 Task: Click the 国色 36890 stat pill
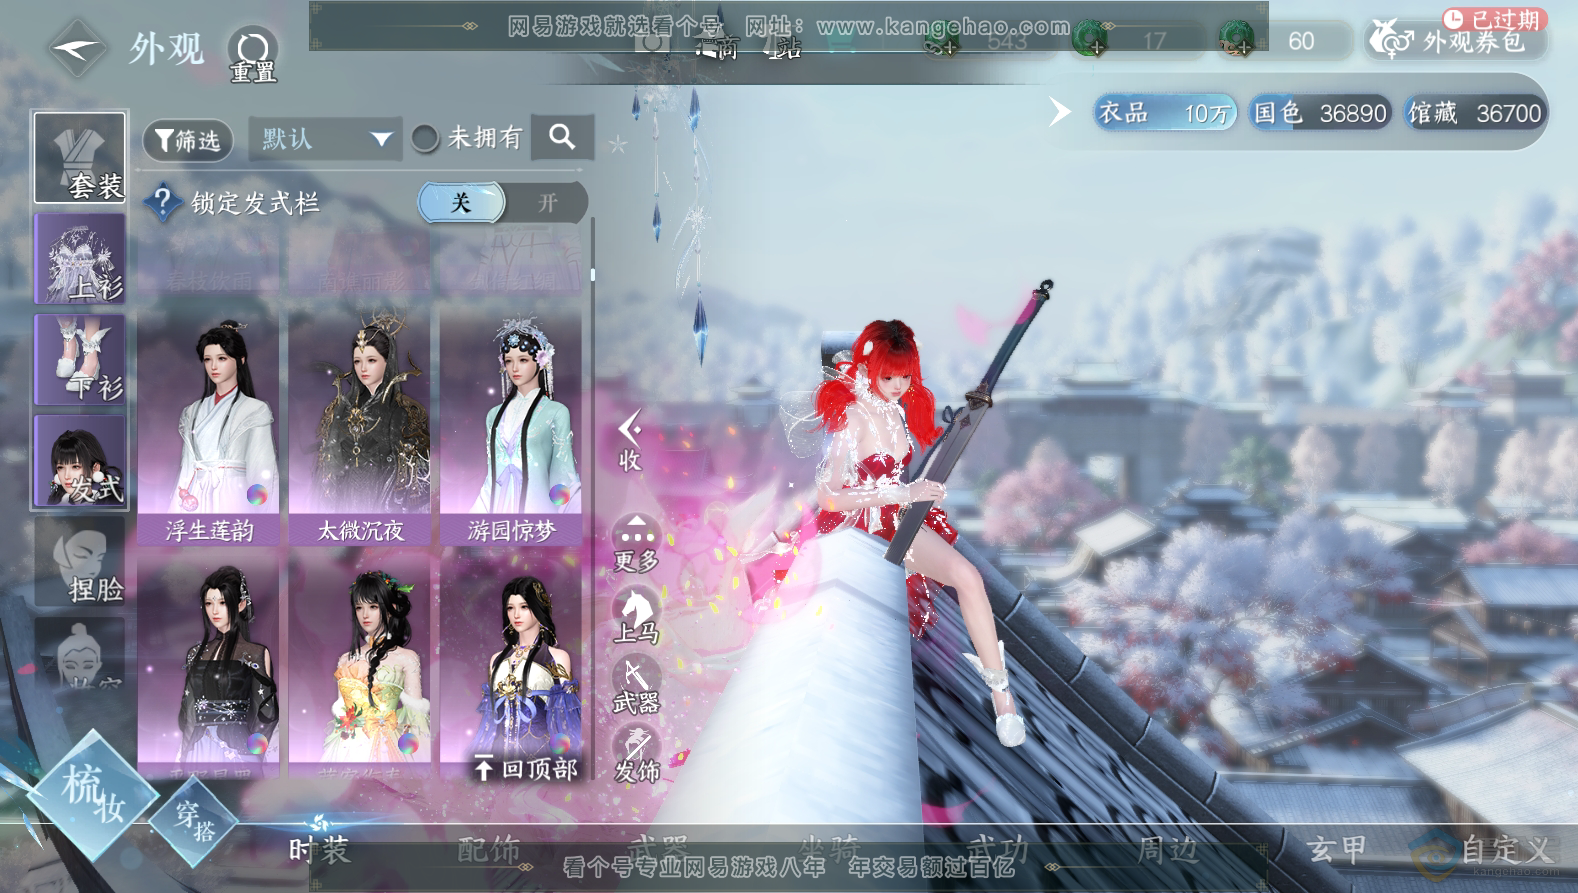pyautogui.click(x=1320, y=112)
